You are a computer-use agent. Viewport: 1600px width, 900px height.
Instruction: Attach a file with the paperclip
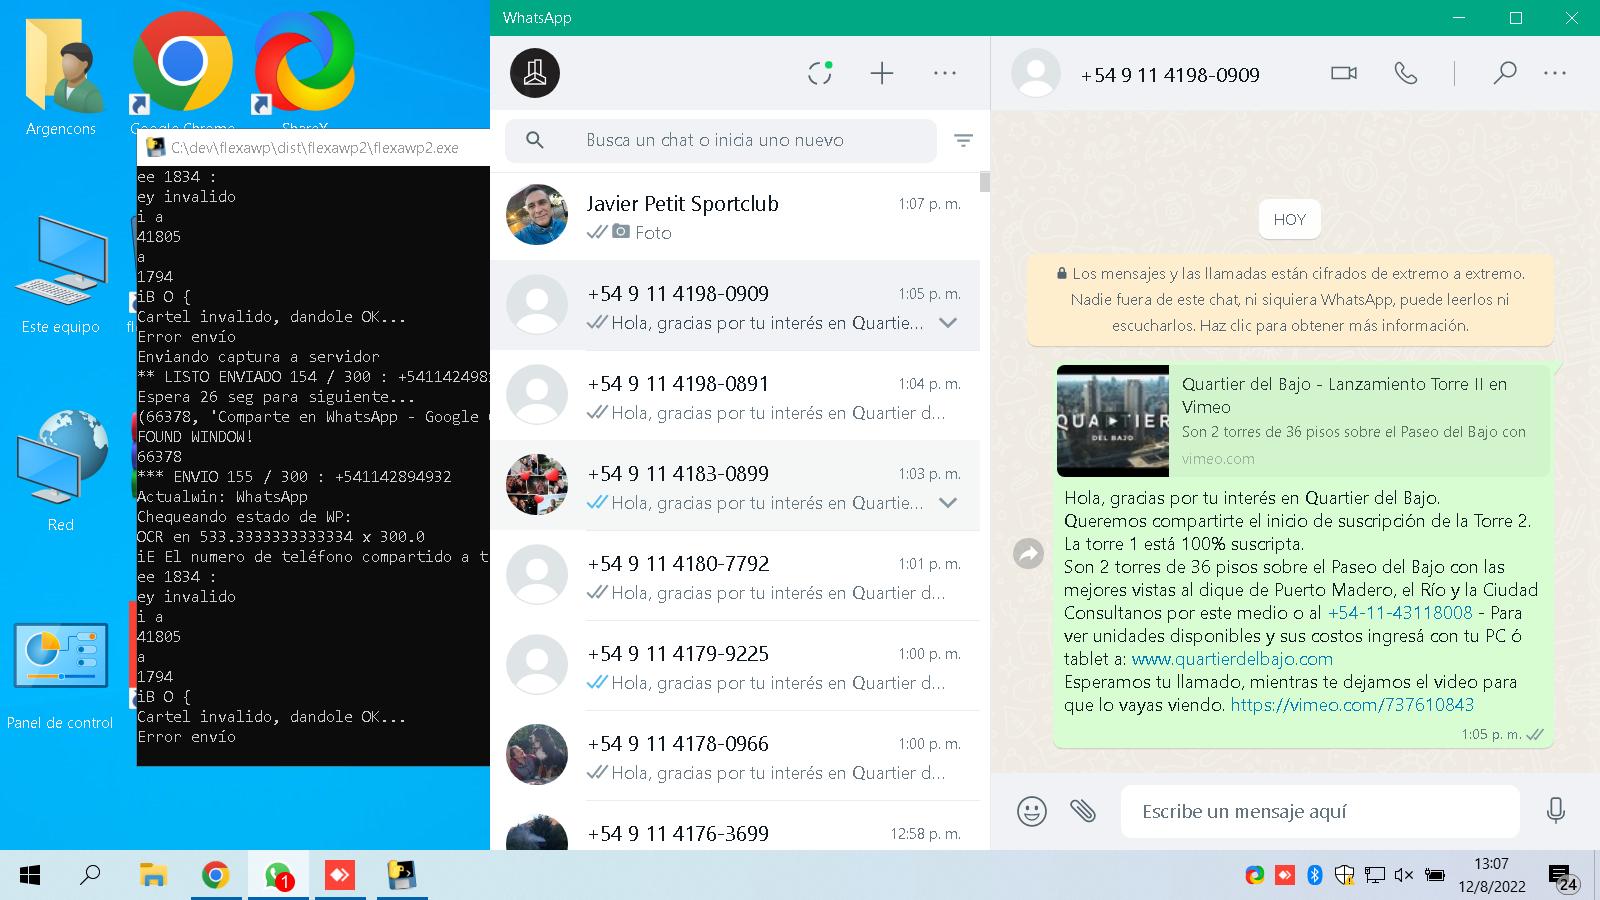1083,811
